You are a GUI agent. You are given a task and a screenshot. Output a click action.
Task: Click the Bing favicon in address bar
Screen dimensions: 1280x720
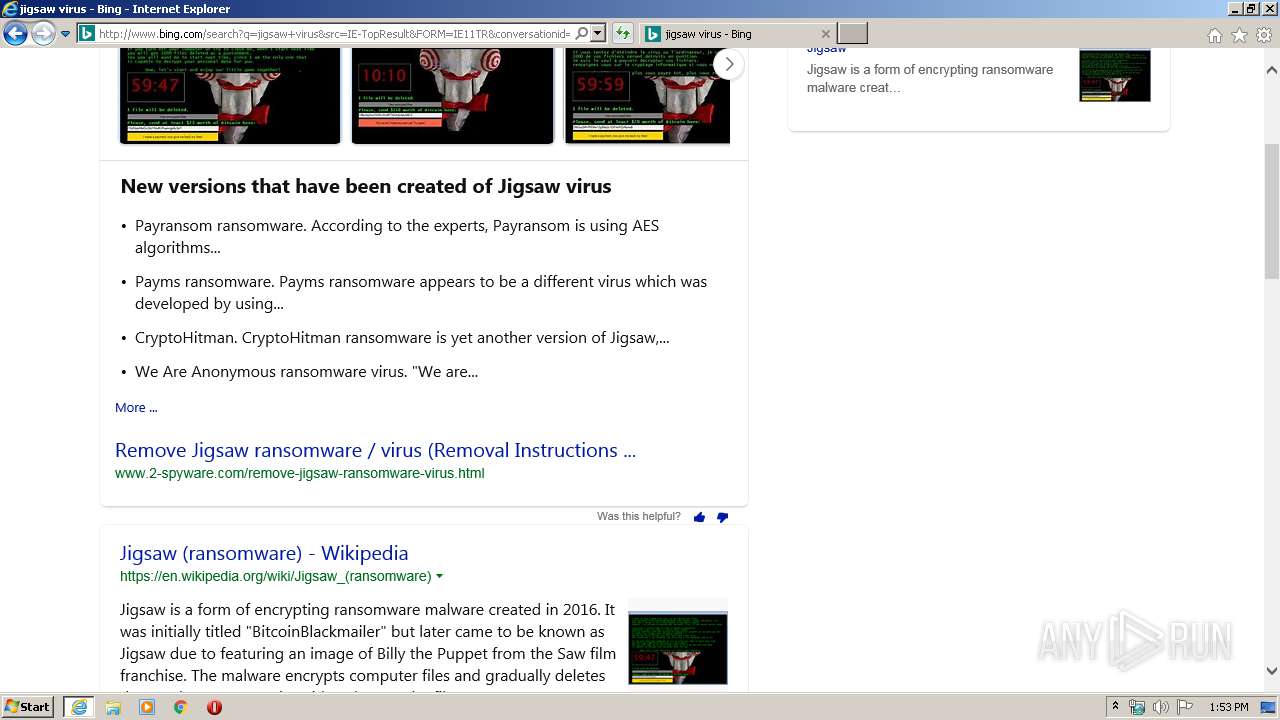point(87,34)
